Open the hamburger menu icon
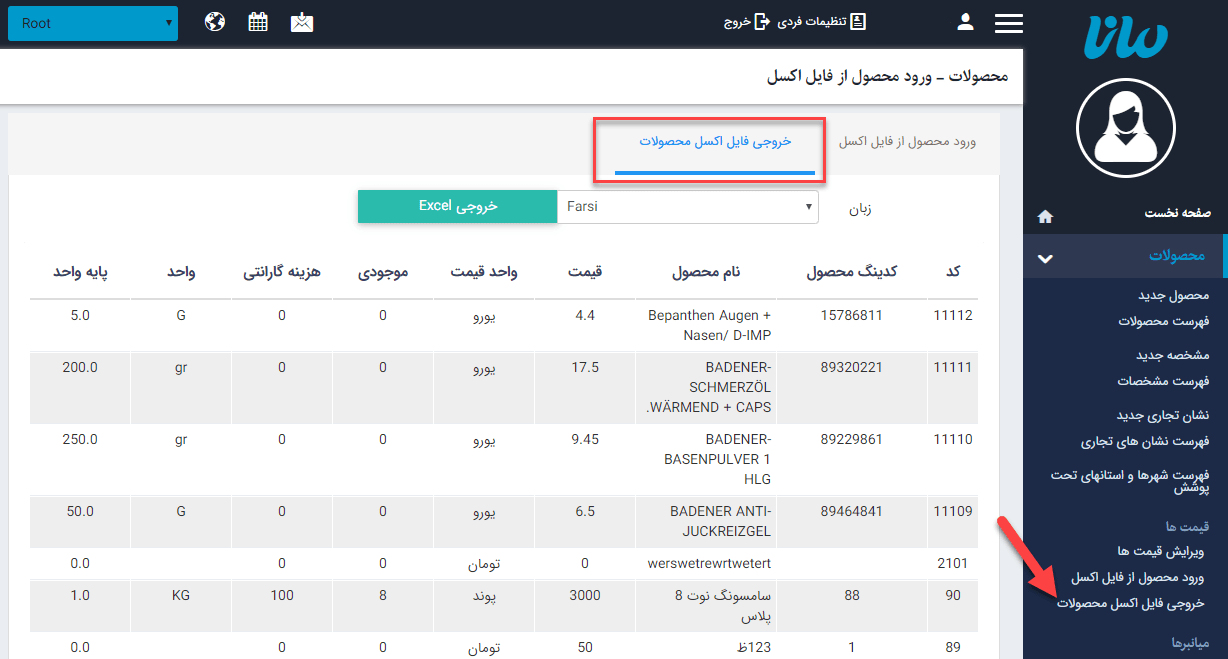The image size is (1228, 659). pos(1008,20)
